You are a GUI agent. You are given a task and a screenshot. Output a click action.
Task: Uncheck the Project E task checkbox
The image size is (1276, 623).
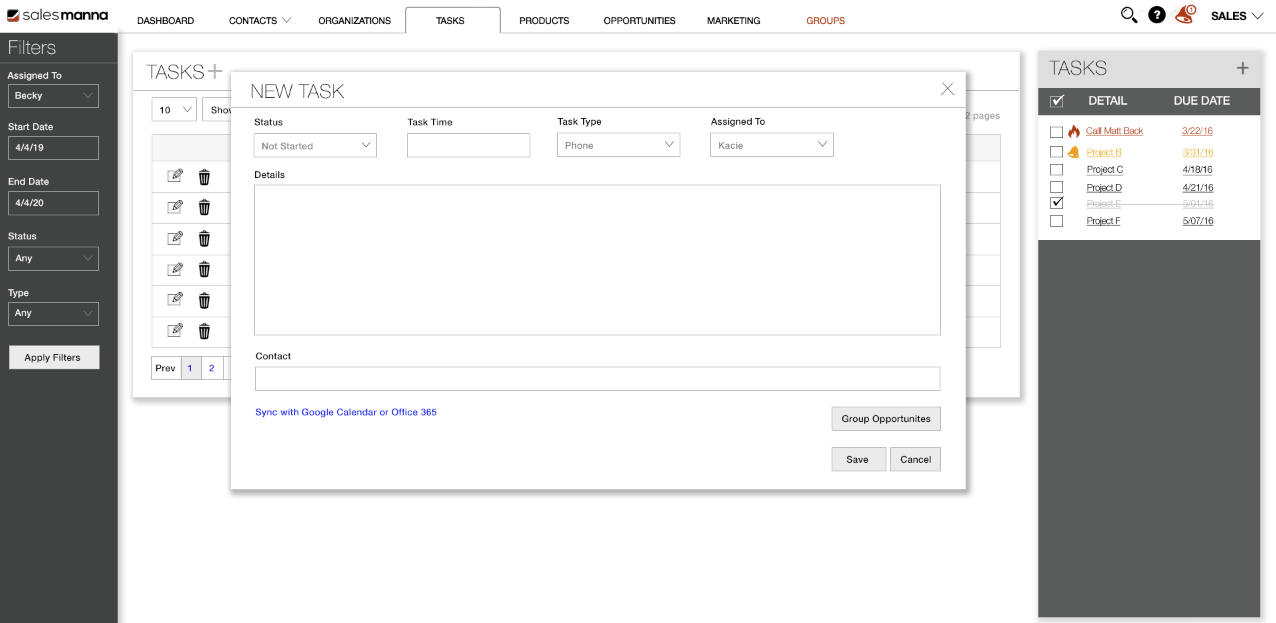coord(1057,203)
